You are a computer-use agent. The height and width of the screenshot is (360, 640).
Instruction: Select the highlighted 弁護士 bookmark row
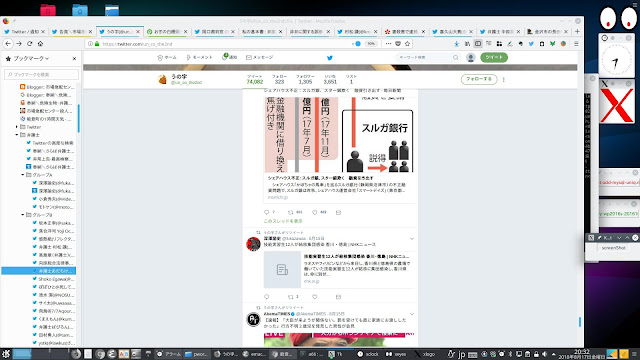(39, 271)
